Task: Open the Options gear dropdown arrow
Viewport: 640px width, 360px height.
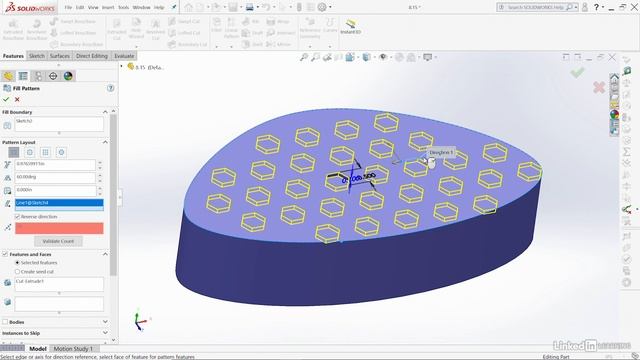Action: [x=330, y=7]
